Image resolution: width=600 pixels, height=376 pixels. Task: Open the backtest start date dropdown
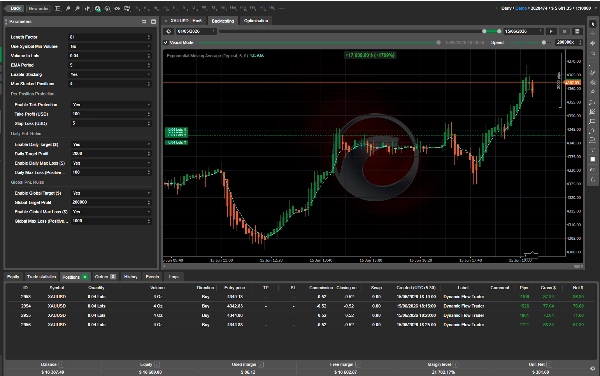pyautogui.click(x=196, y=31)
